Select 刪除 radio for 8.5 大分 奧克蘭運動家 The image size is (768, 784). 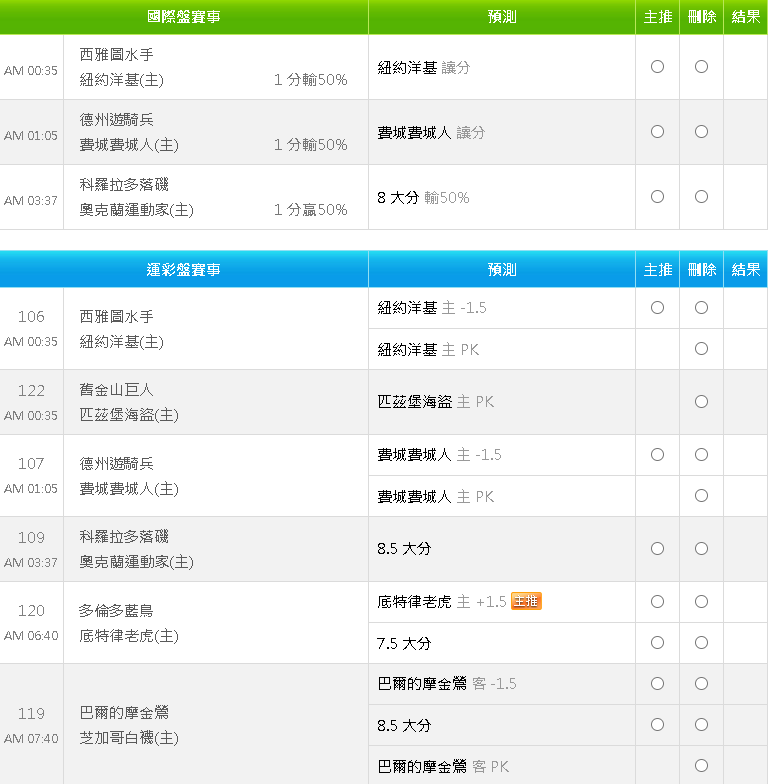pyautogui.click(x=701, y=548)
